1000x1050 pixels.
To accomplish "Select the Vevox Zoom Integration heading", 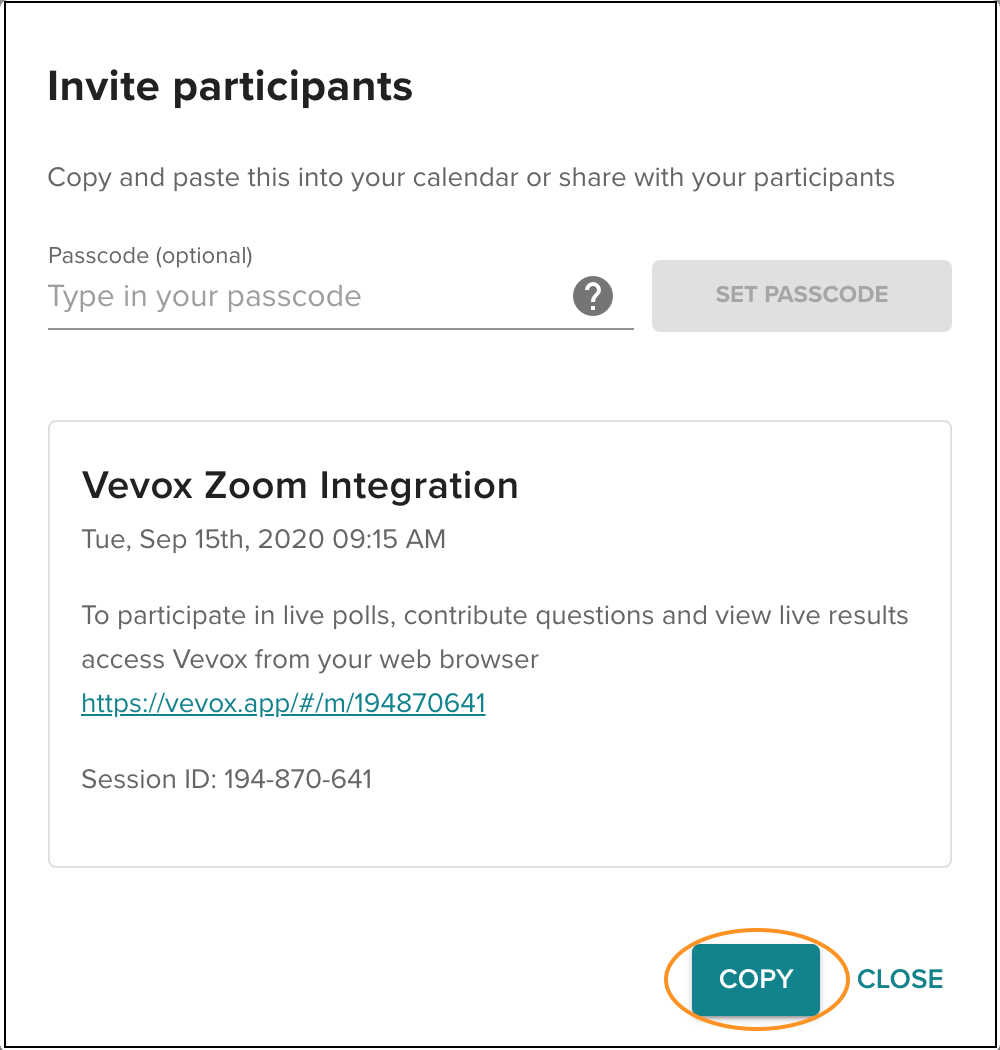I will pyautogui.click(x=299, y=485).
